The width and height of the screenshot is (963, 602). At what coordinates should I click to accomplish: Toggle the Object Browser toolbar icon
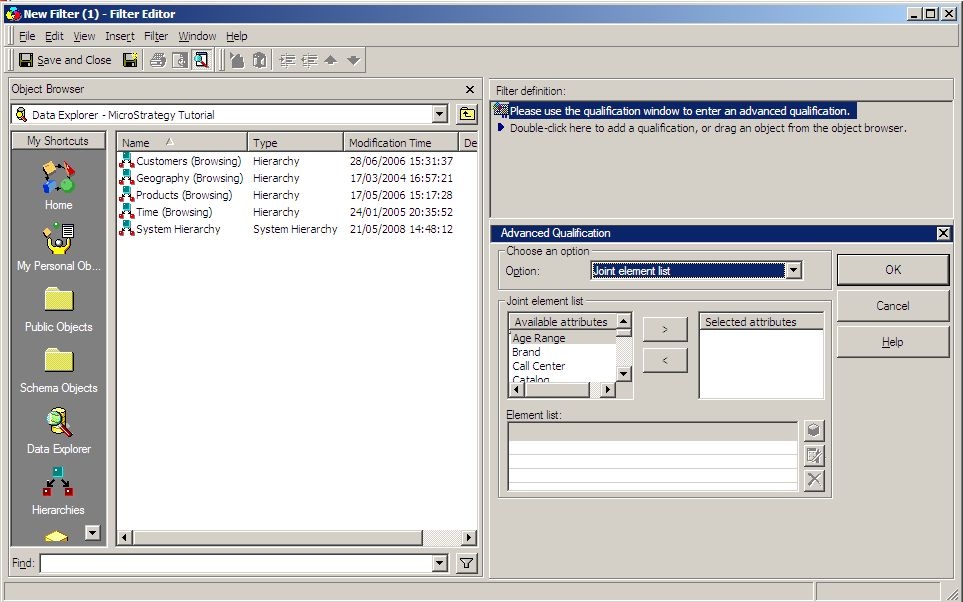[x=202, y=60]
